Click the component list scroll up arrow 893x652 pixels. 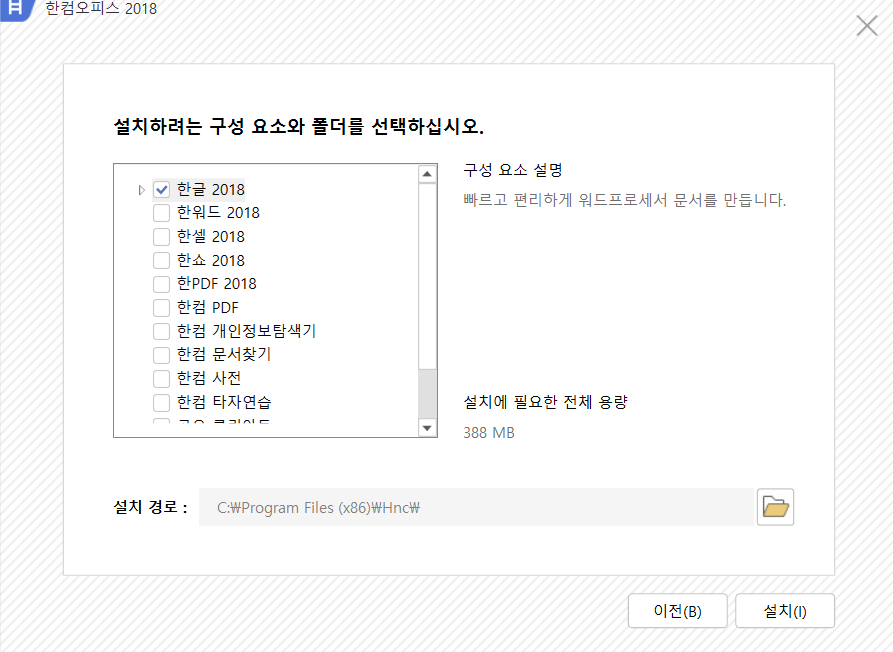tap(427, 174)
